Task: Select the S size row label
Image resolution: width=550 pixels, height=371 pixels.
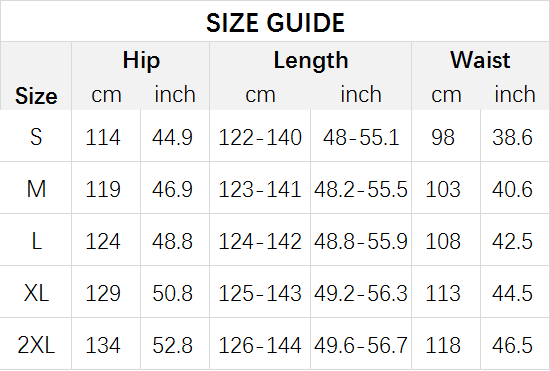Action: click(36, 137)
